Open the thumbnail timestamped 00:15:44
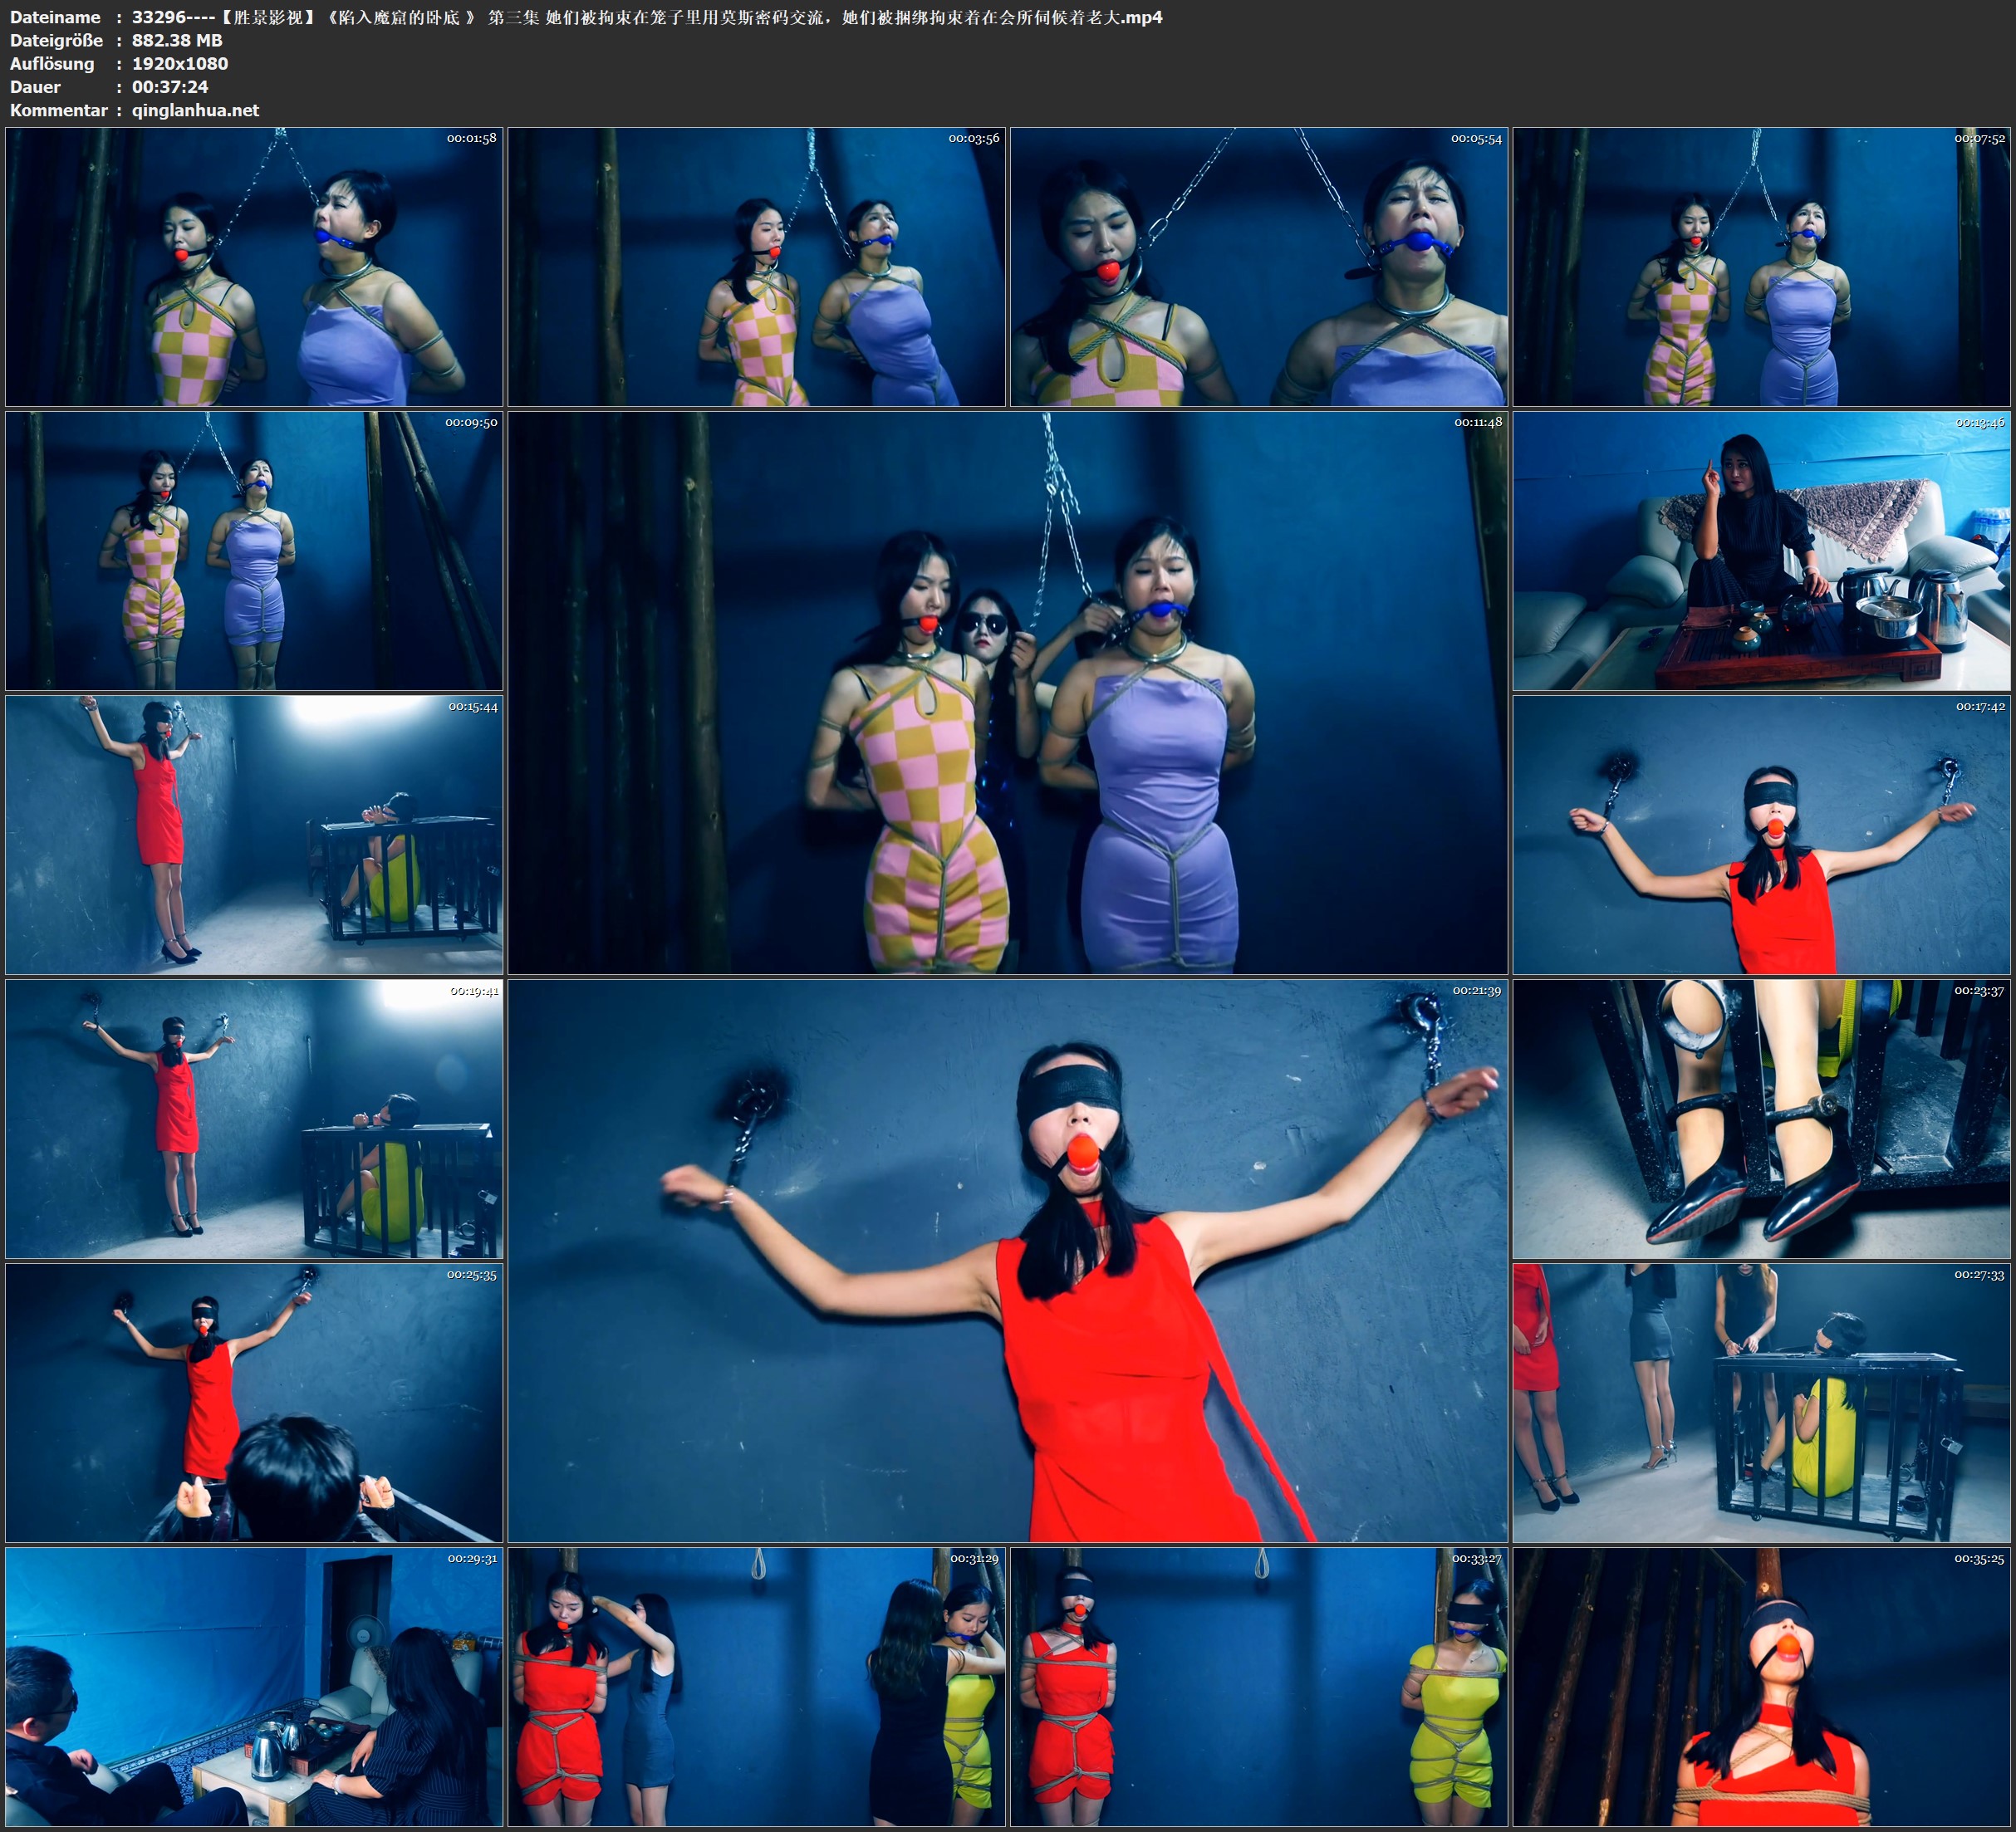 (x=254, y=835)
